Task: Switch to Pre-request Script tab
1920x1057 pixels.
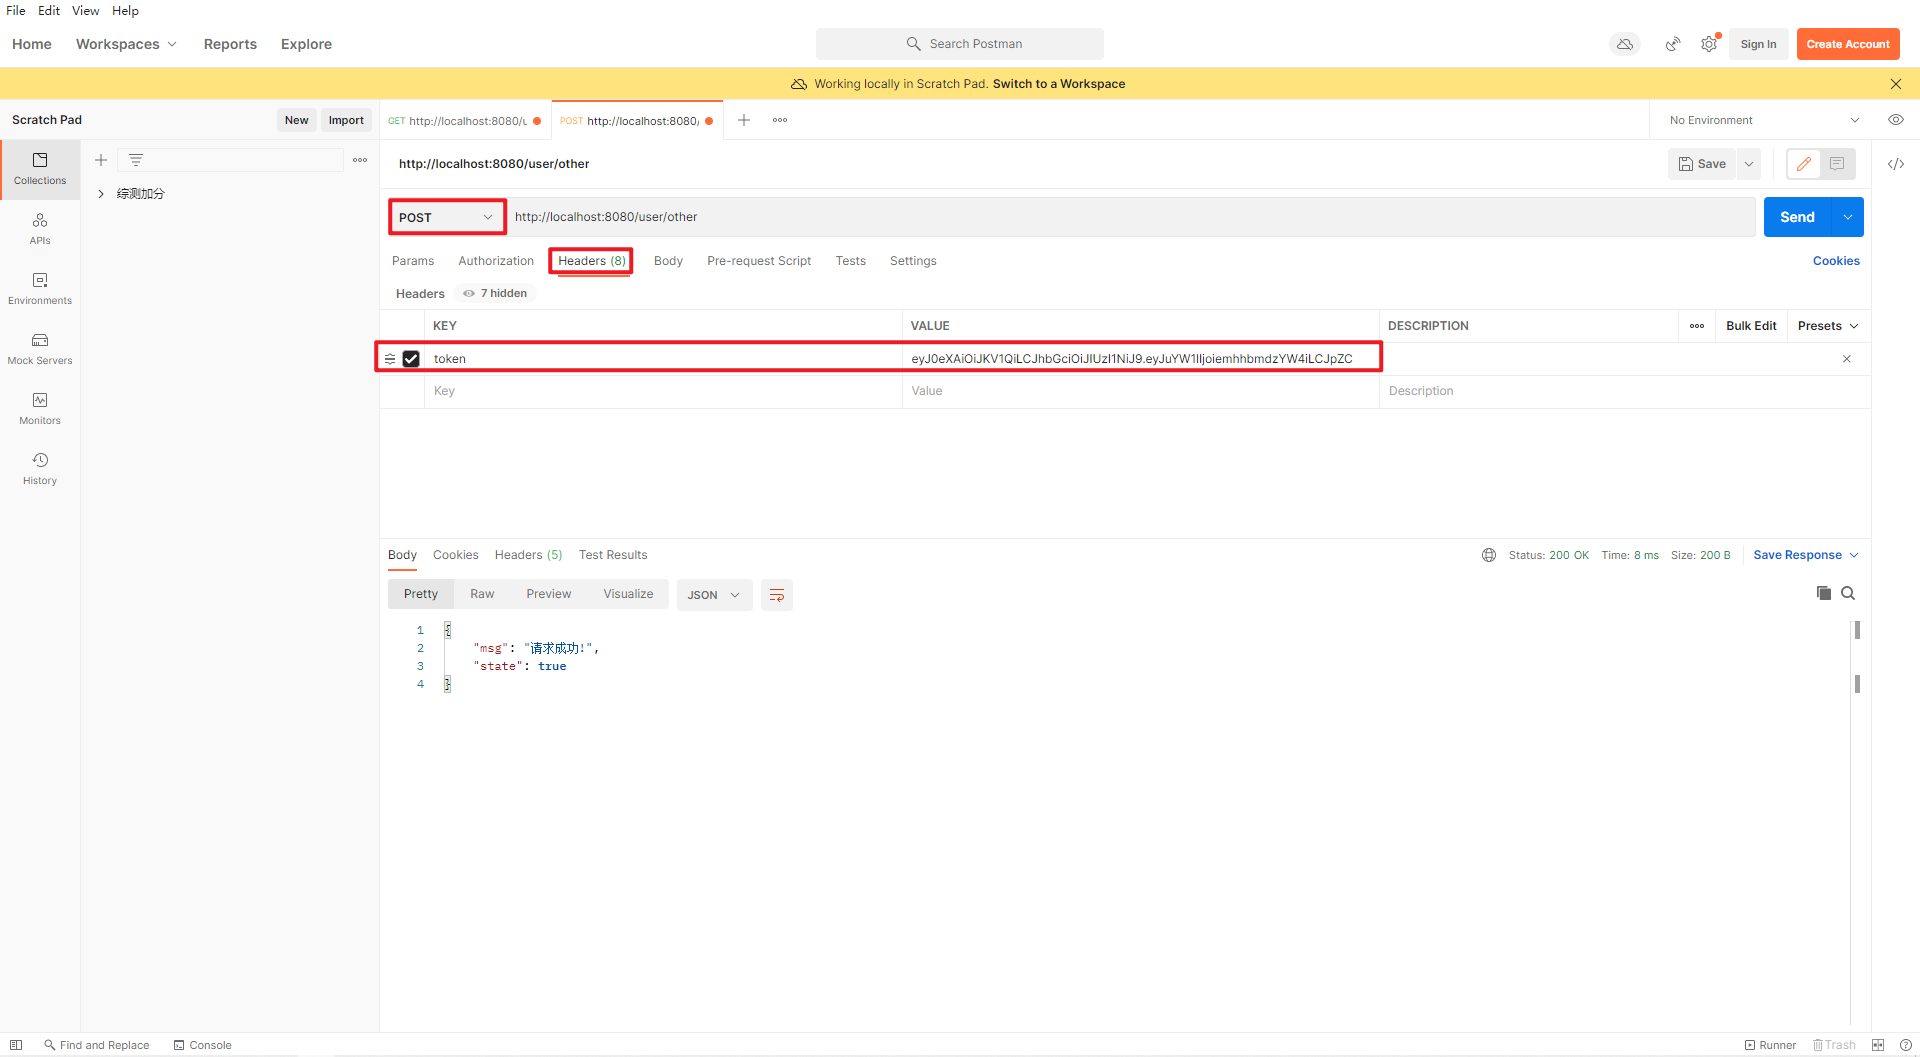Action: click(x=759, y=261)
